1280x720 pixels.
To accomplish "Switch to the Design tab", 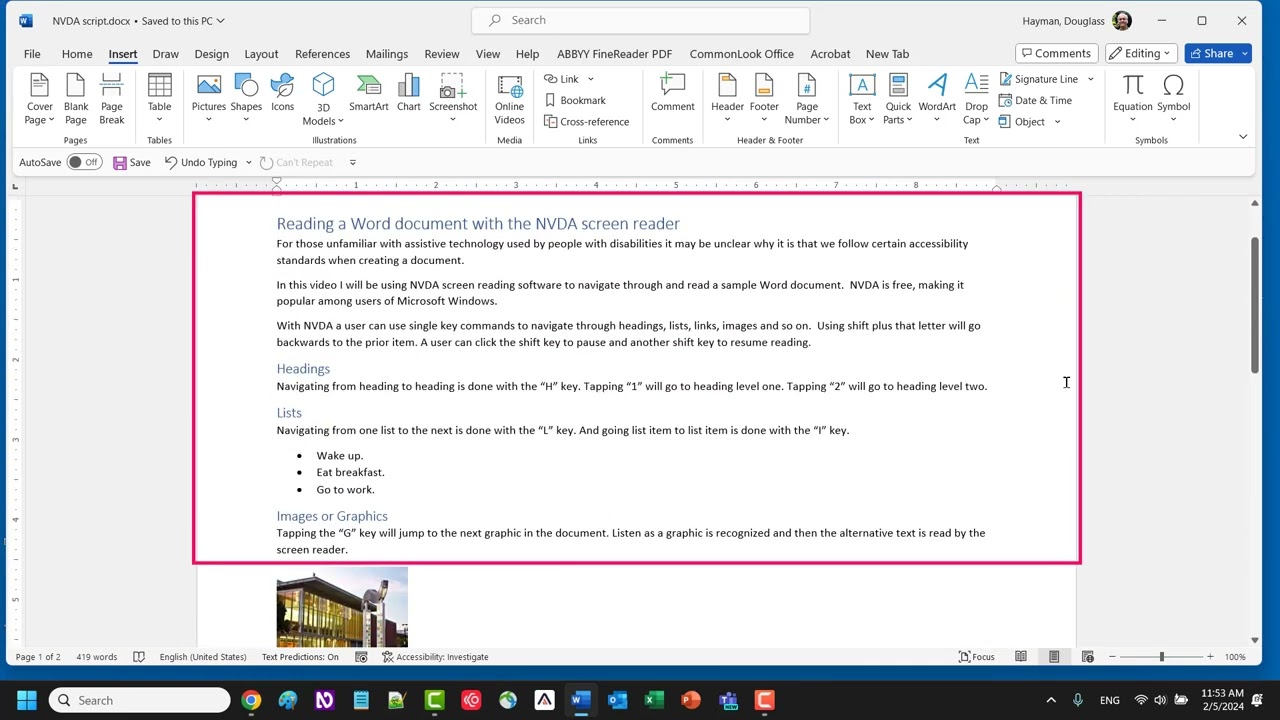I will (212, 54).
